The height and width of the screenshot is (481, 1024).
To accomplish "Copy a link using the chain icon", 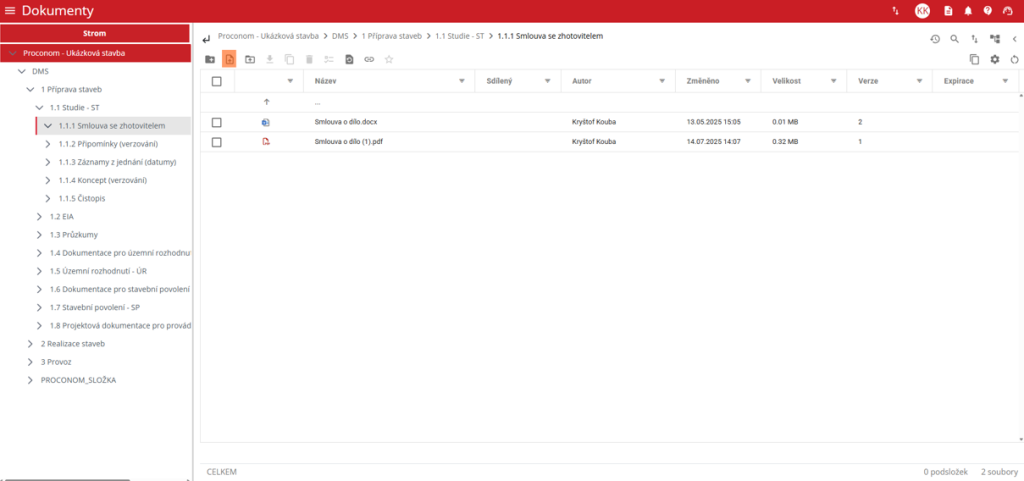I will click(x=369, y=60).
